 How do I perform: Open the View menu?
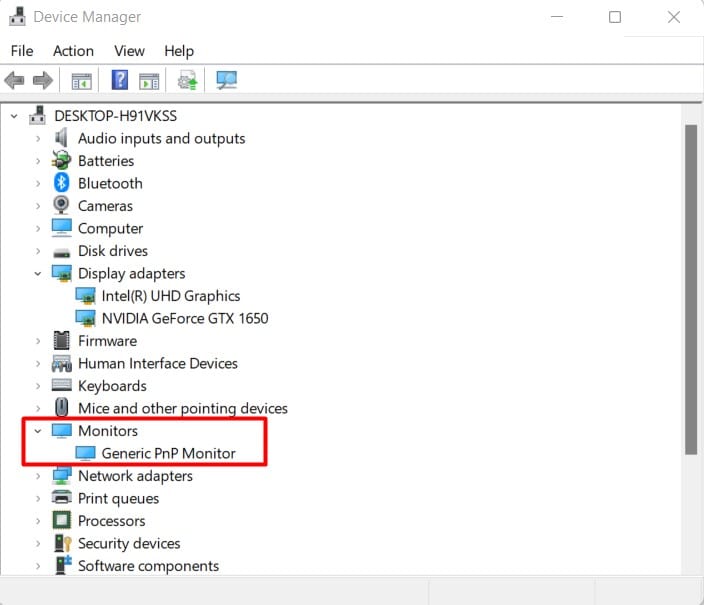[x=129, y=51]
